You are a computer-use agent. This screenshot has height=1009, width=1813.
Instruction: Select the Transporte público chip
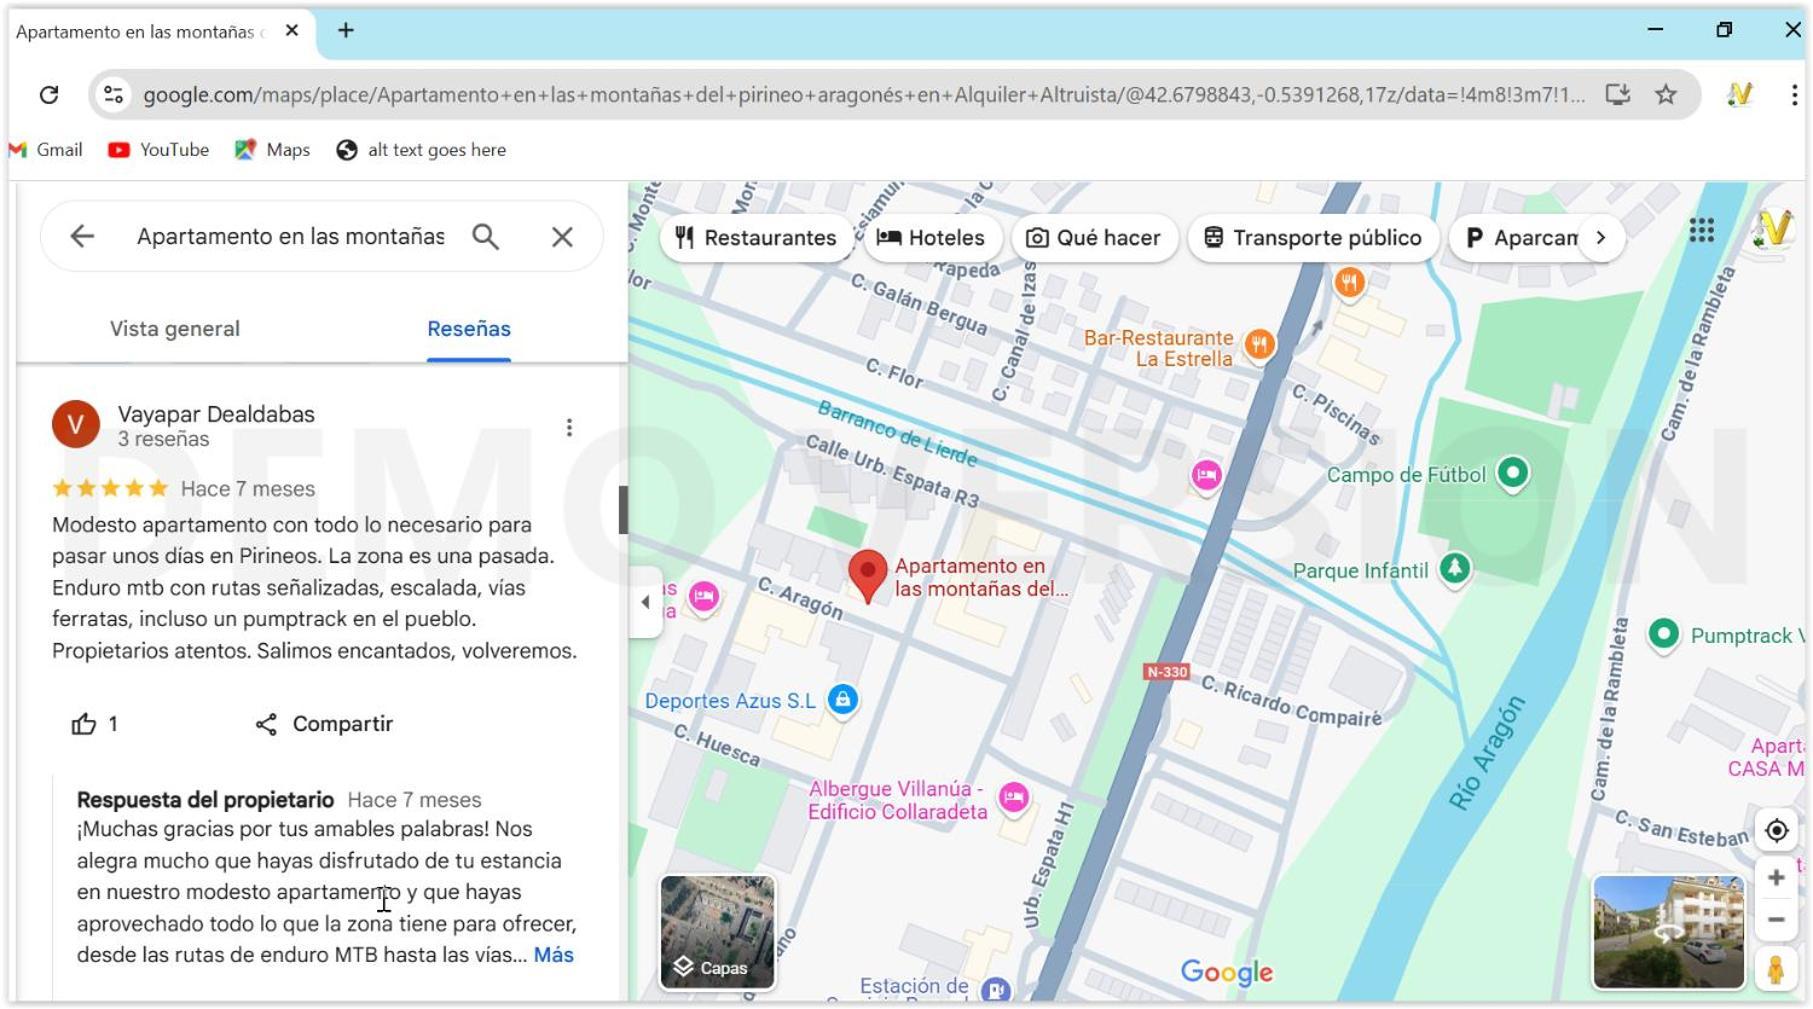click(x=1312, y=238)
